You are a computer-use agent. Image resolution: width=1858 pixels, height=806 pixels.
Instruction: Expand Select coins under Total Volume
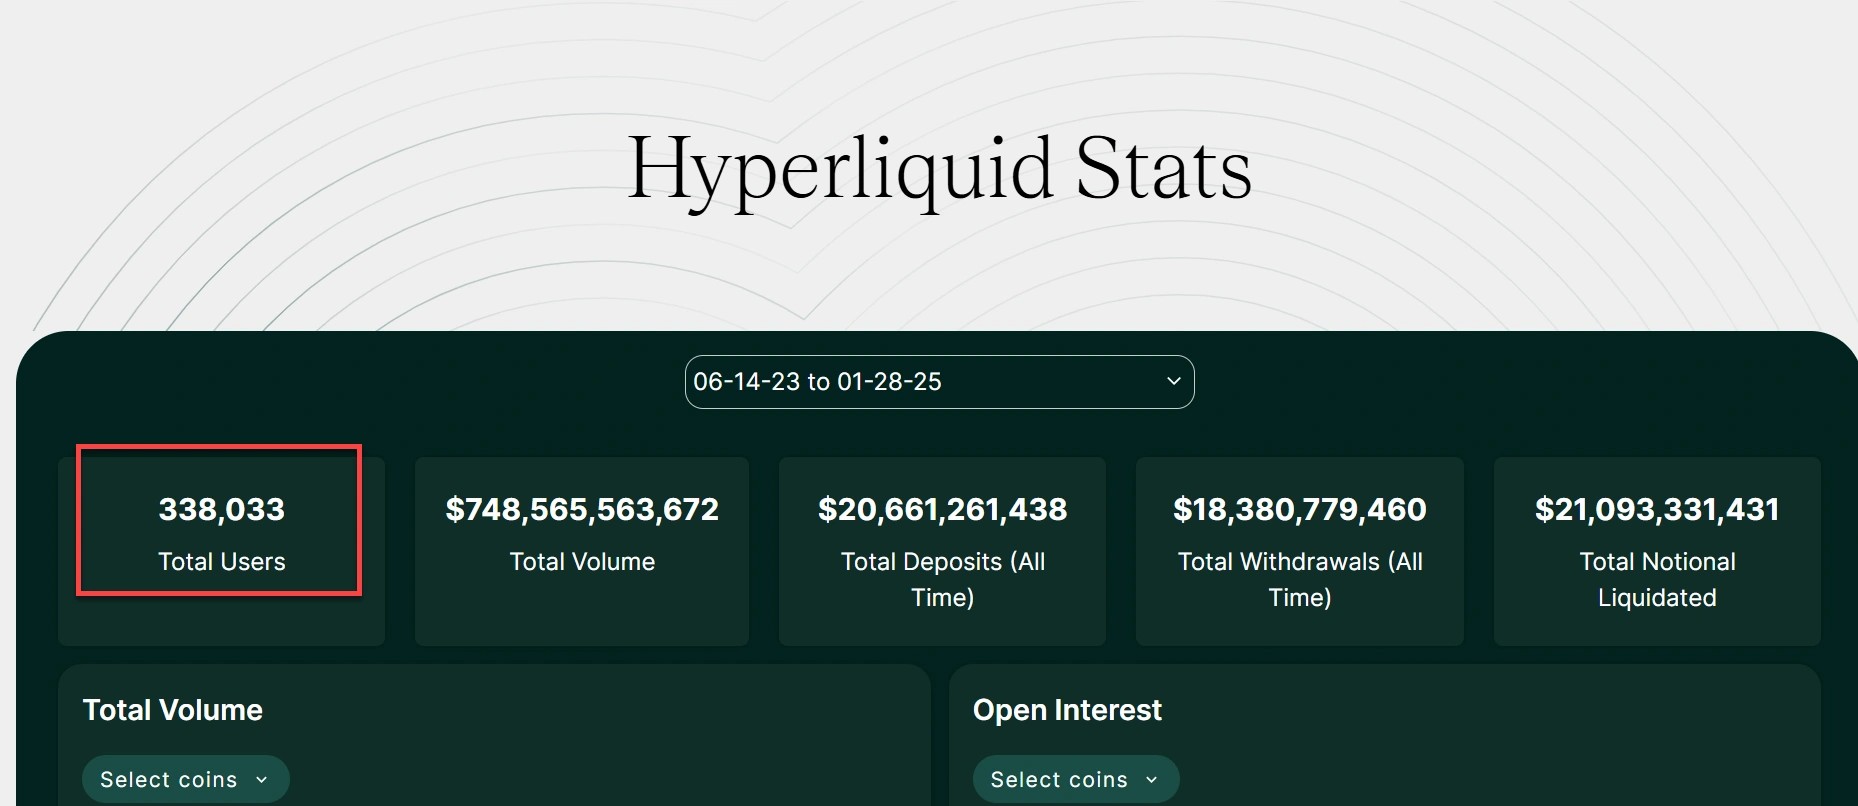(x=185, y=779)
